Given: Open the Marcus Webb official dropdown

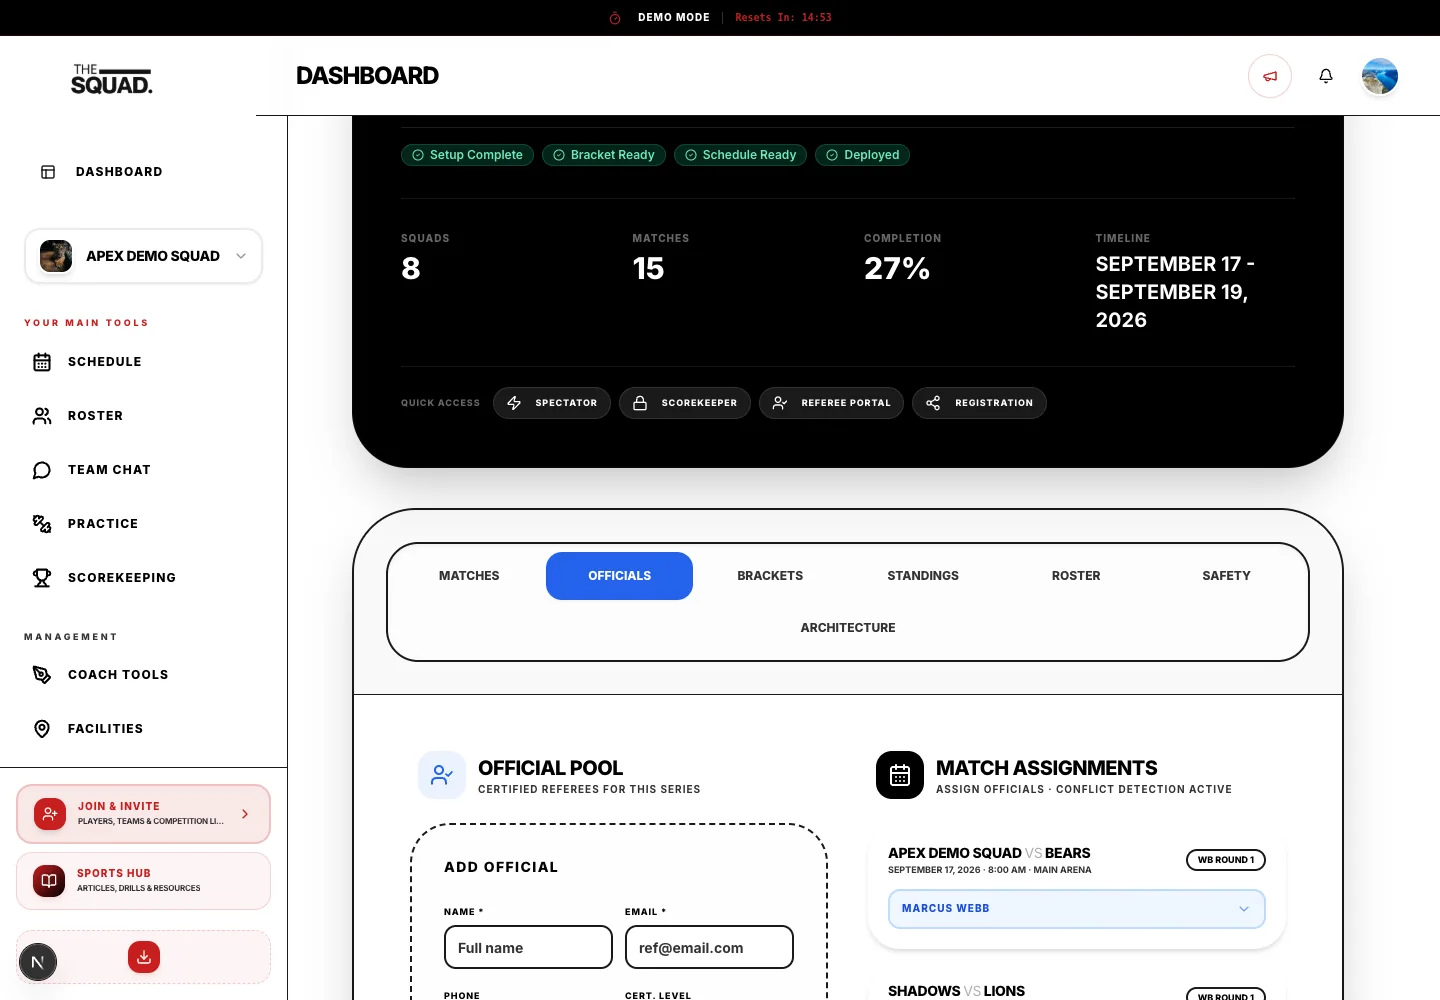Looking at the screenshot, I should 1077,909.
